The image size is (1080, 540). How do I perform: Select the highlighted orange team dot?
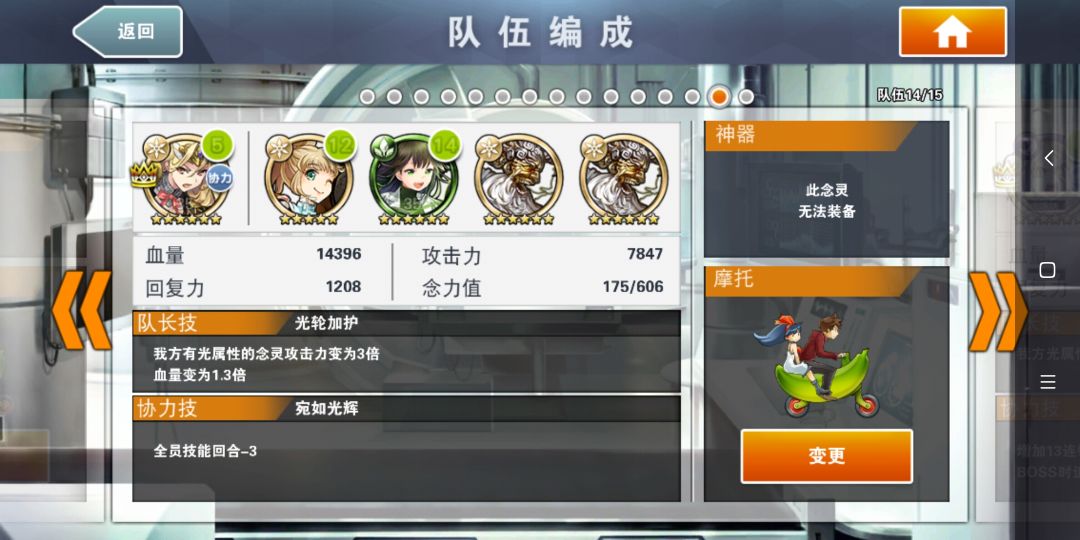tap(718, 96)
